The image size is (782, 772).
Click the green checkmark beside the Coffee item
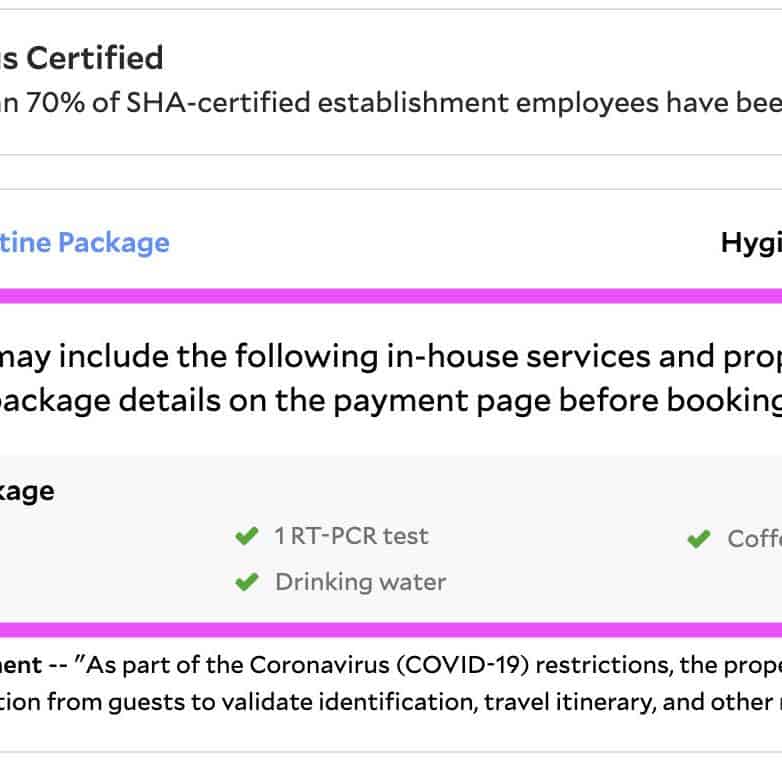click(x=698, y=539)
